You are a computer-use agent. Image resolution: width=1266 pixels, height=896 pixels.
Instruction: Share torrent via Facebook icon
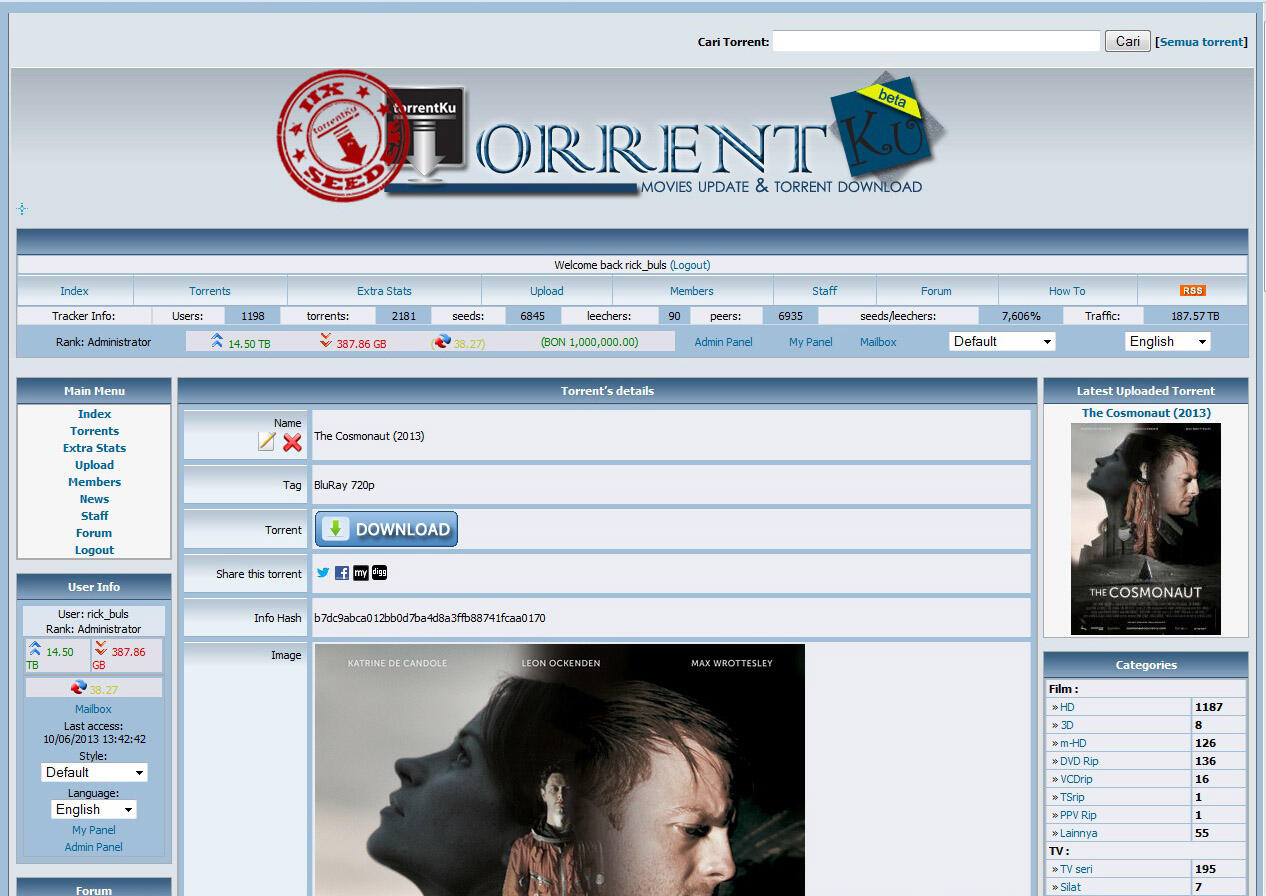[342, 573]
